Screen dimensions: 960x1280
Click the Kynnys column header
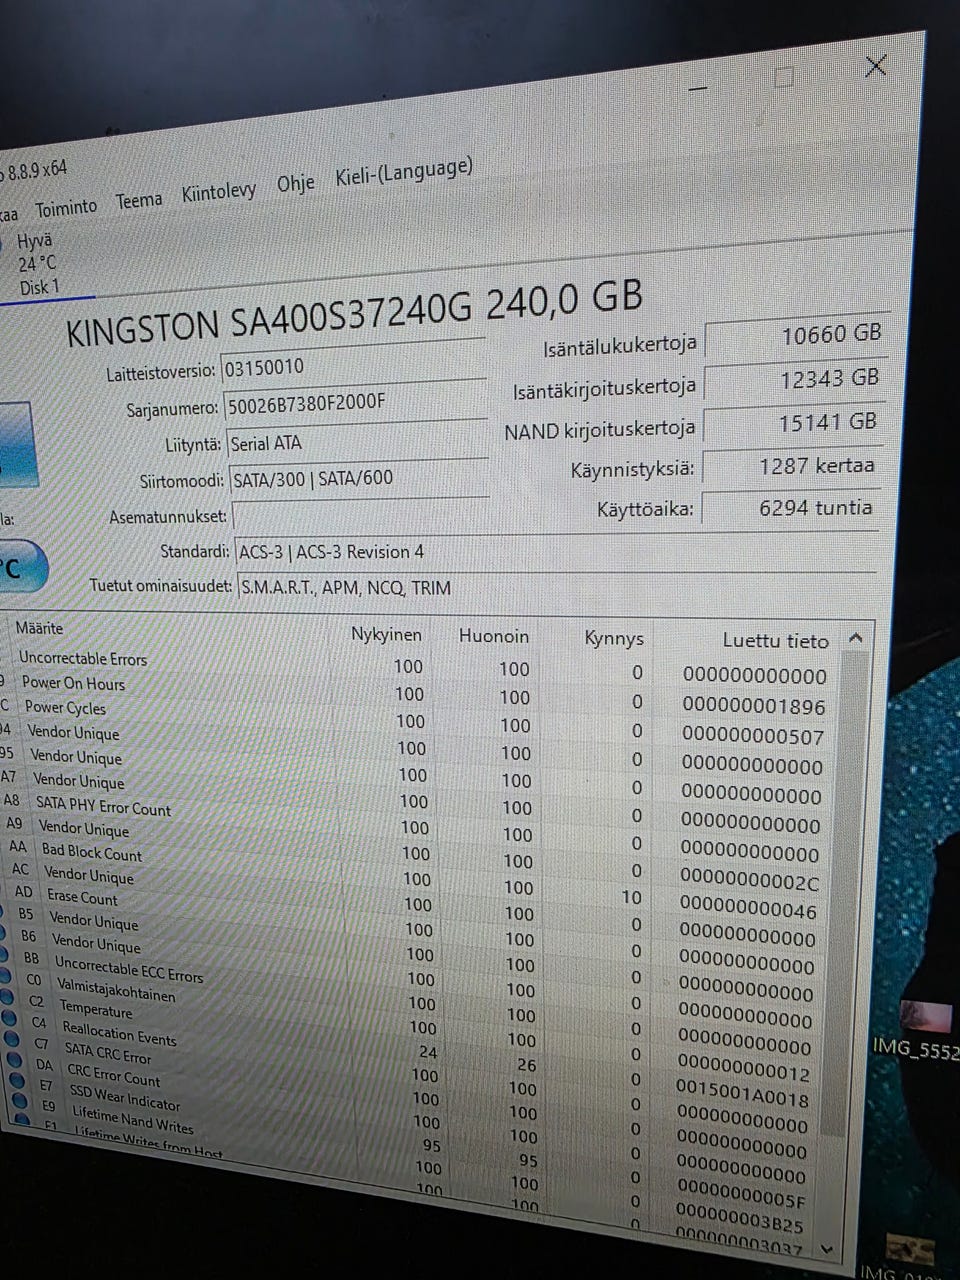pos(614,638)
